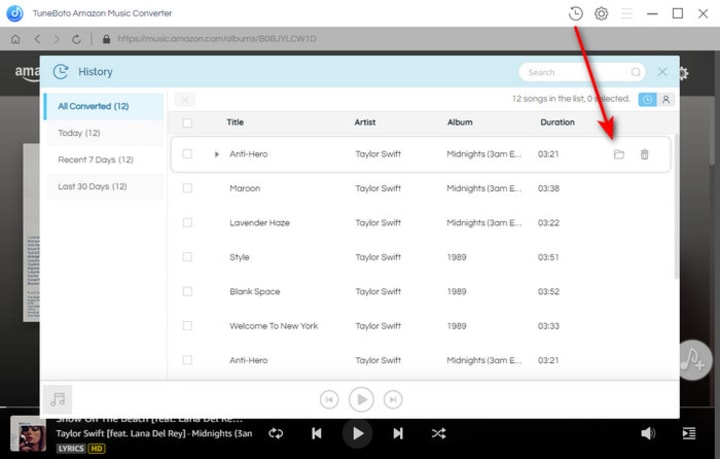
Task: Click the LYRICS badge
Action: 71,448
